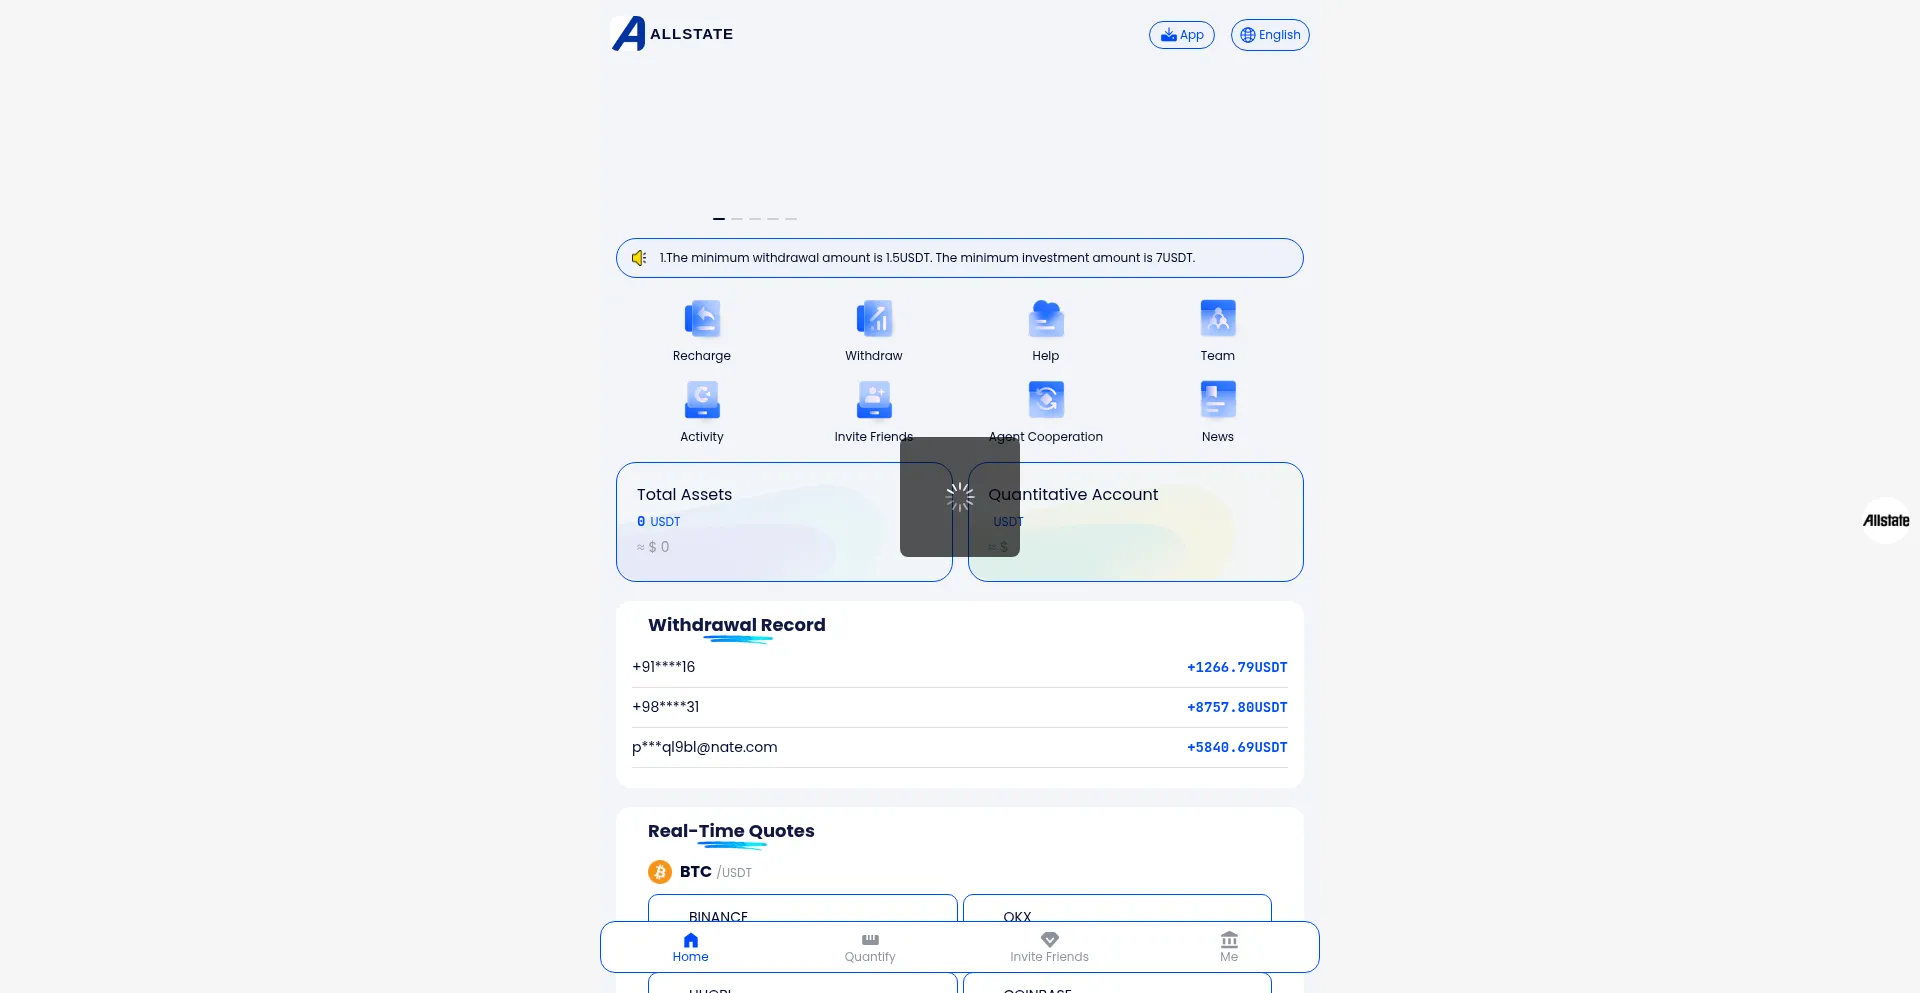Click the App download button
The width and height of the screenshot is (1920, 993).
tap(1181, 35)
